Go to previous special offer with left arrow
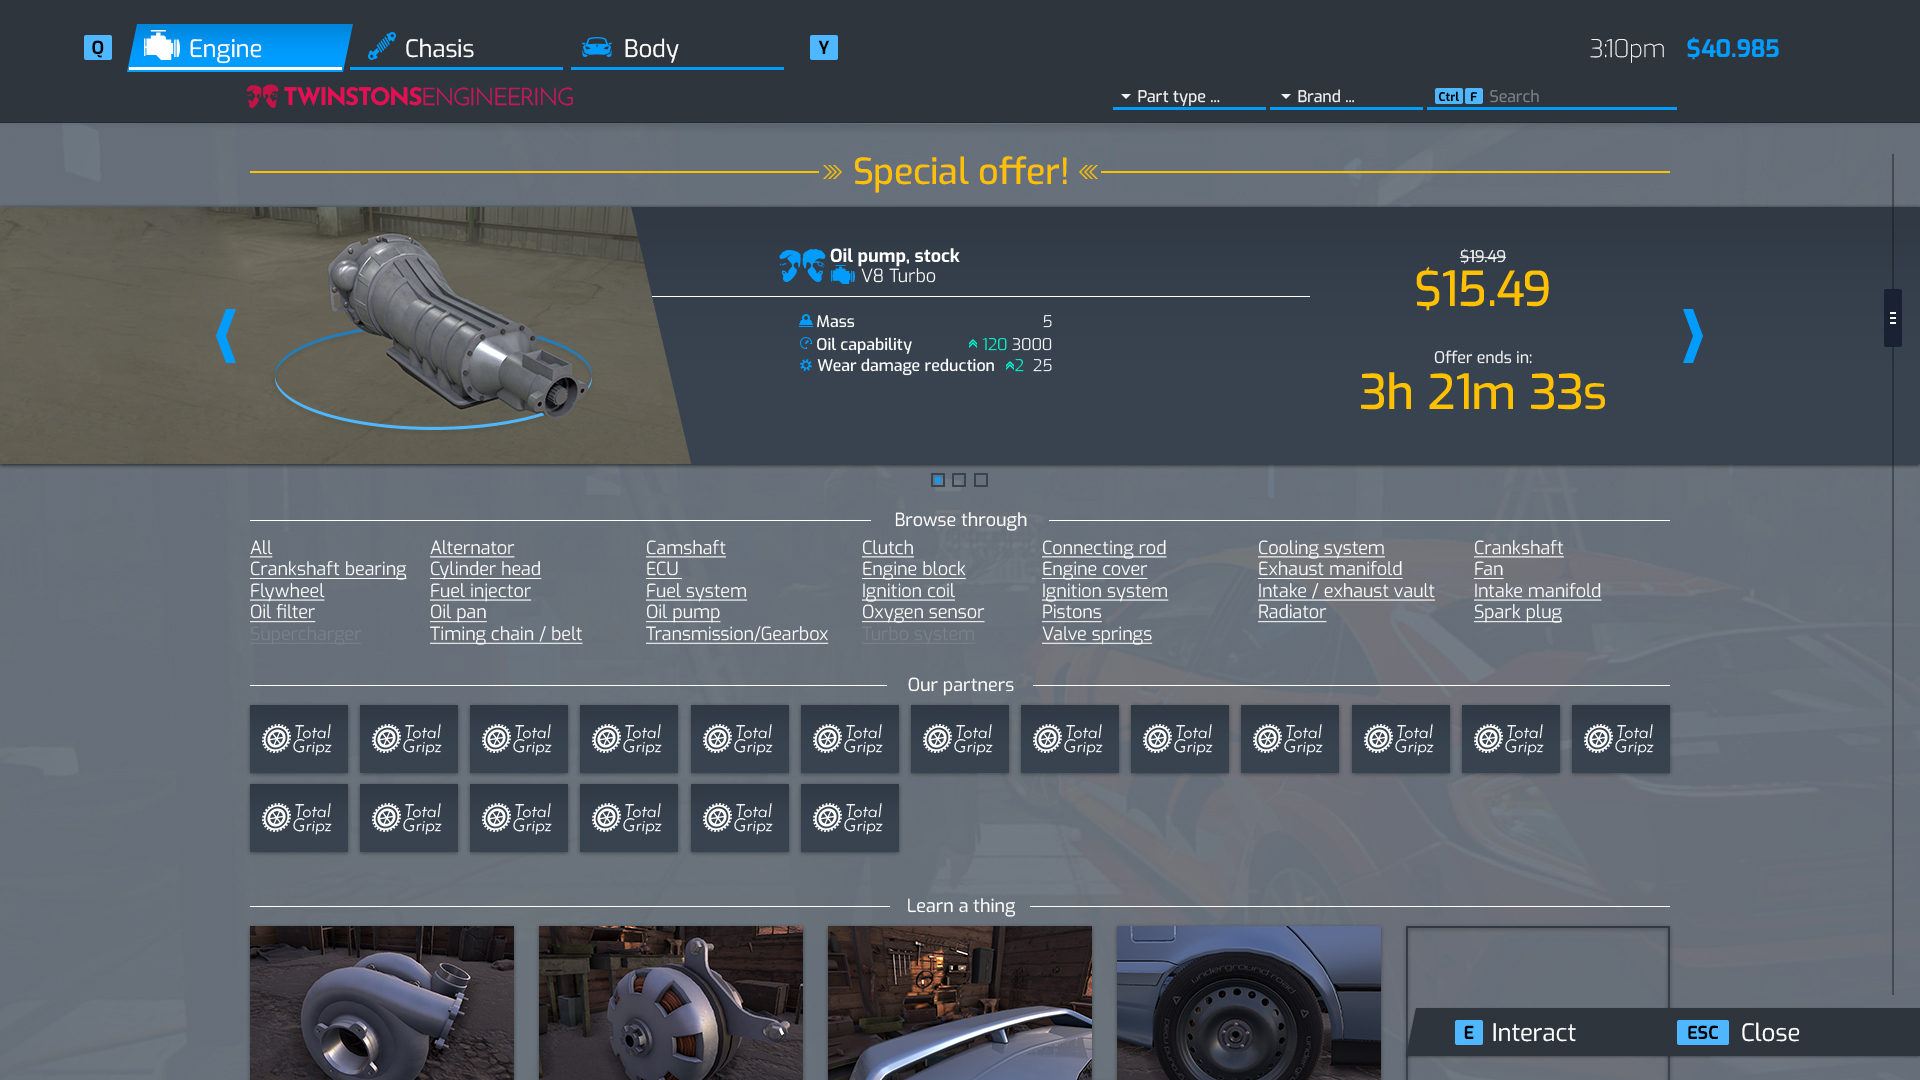 point(226,336)
